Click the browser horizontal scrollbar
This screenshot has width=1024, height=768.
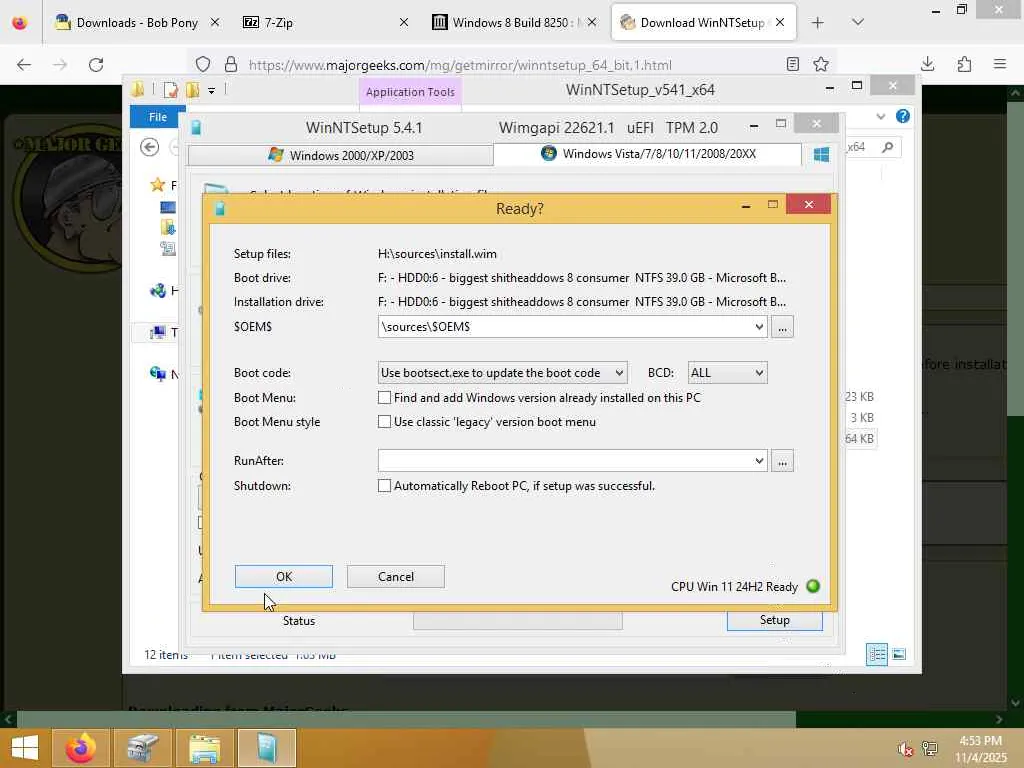tap(406, 720)
